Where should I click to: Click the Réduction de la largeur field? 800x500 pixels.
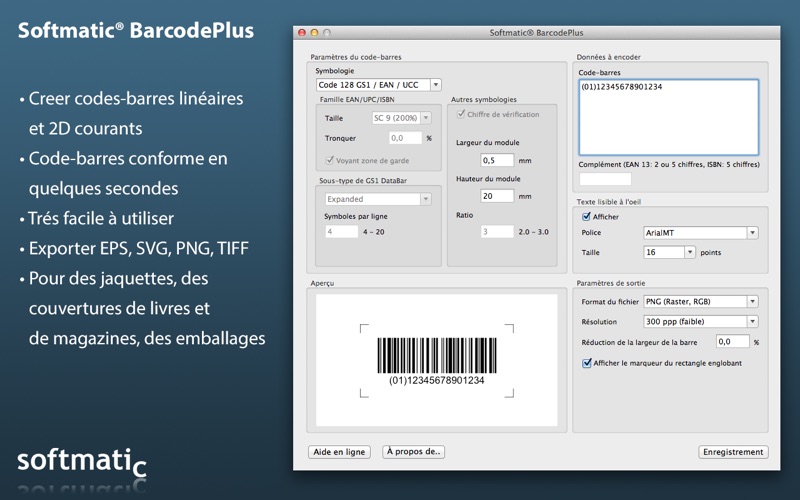pyautogui.click(x=733, y=342)
